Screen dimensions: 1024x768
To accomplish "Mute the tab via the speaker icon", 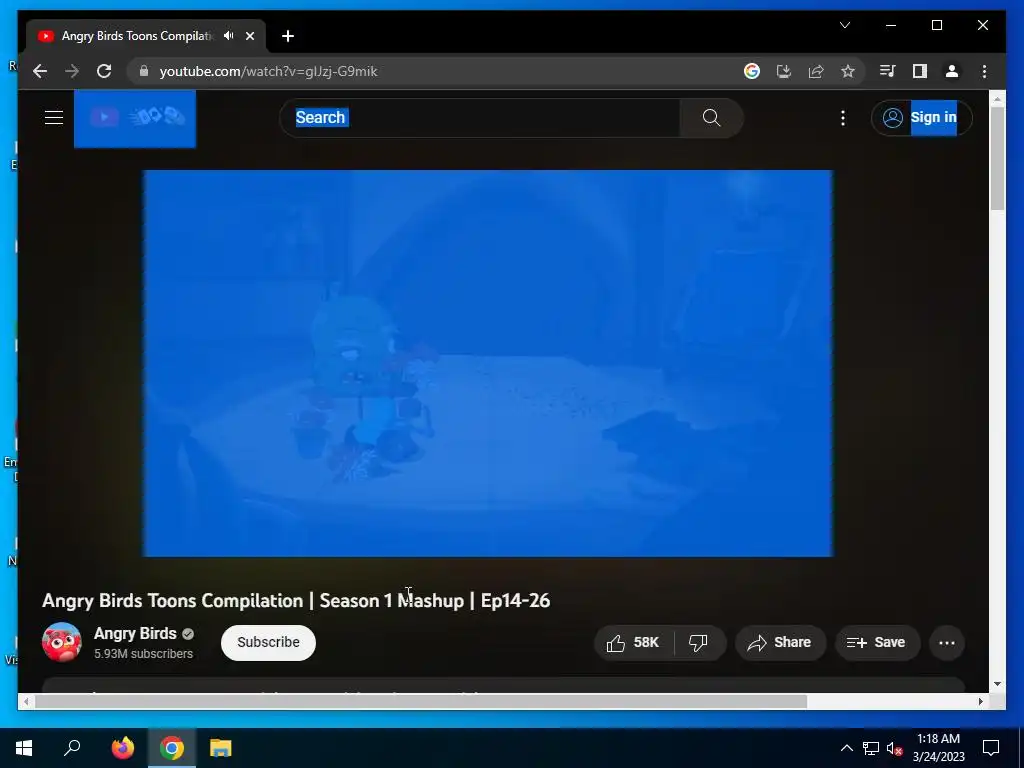I will 229,35.
